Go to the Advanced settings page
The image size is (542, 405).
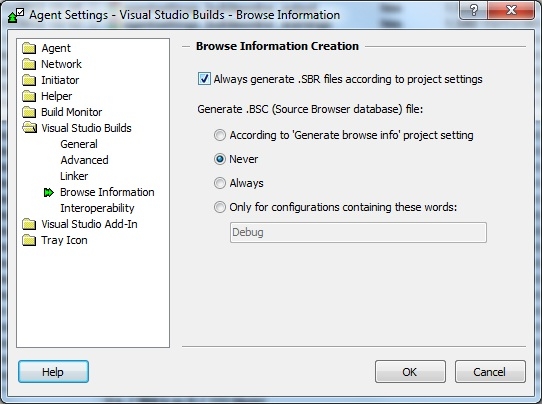(84, 160)
